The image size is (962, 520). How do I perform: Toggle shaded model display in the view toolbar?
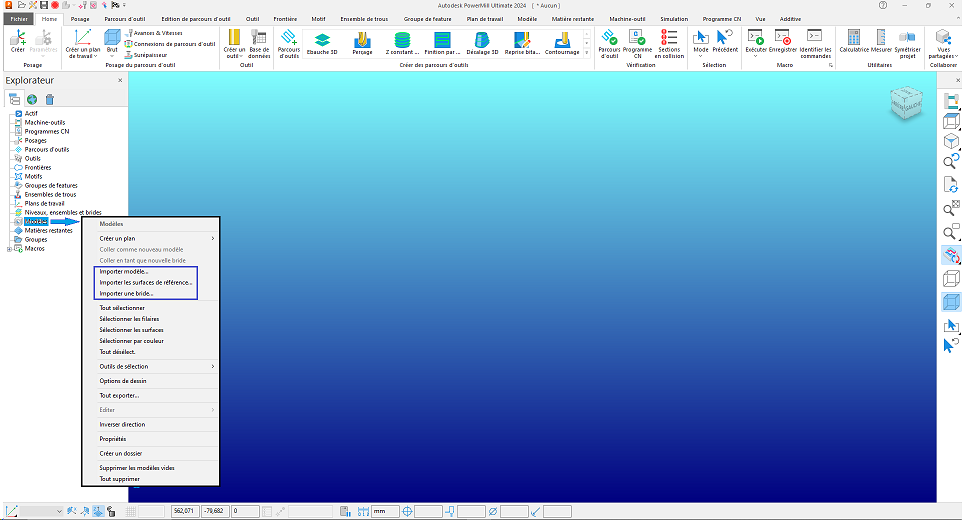click(951, 302)
